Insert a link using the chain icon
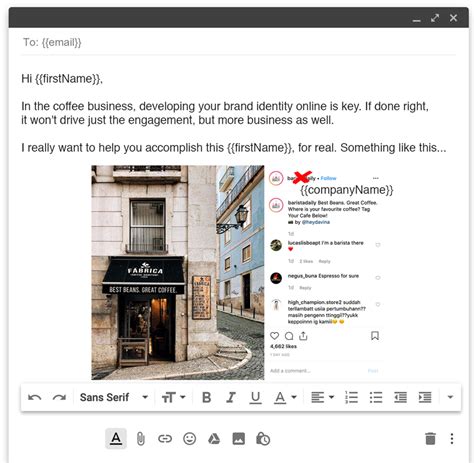The height and width of the screenshot is (463, 474). click(x=165, y=439)
